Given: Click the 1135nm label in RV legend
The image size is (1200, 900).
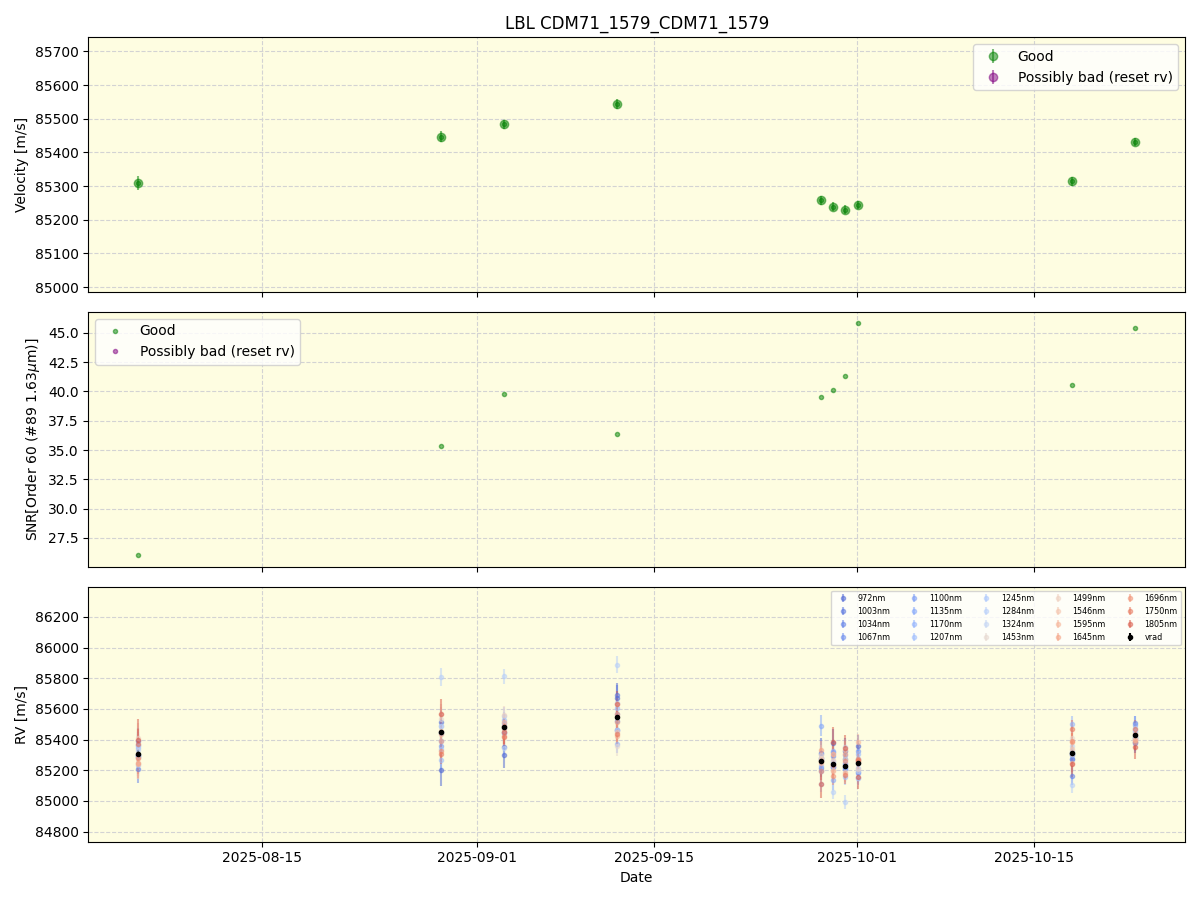Looking at the screenshot, I should click(945, 611).
